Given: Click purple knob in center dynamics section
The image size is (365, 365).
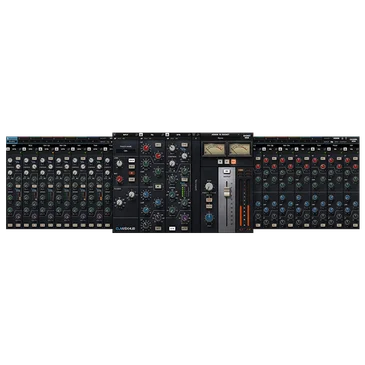Looking at the screenshot, I should pyautogui.click(x=185, y=218).
